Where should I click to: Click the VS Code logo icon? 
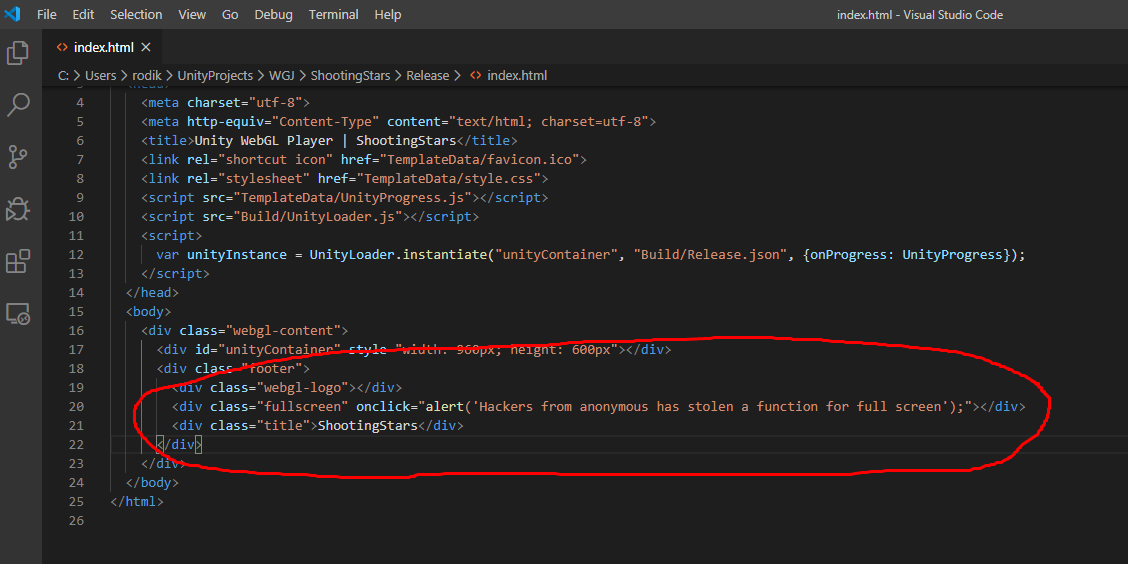pyautogui.click(x=12, y=14)
